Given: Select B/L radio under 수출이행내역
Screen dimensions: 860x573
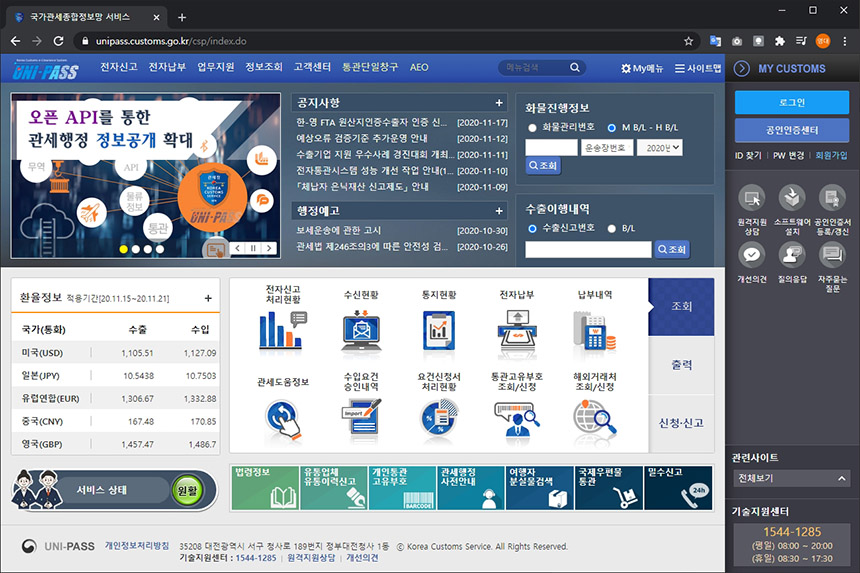Looking at the screenshot, I should click(x=612, y=229).
